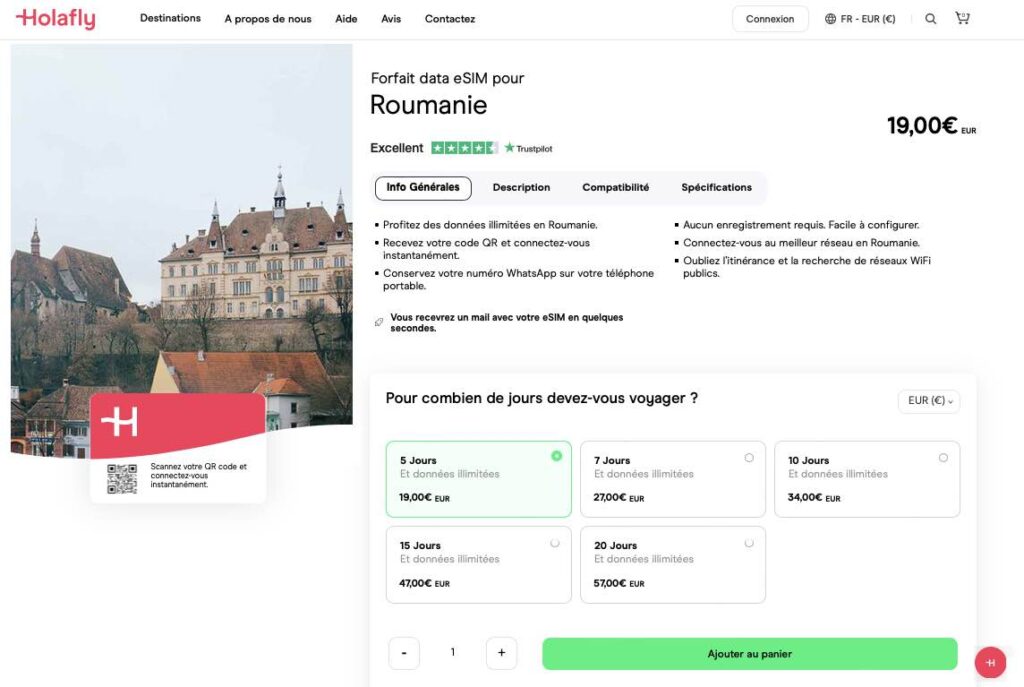Click Ajouter au panier
This screenshot has height=687, width=1024.
750,652
